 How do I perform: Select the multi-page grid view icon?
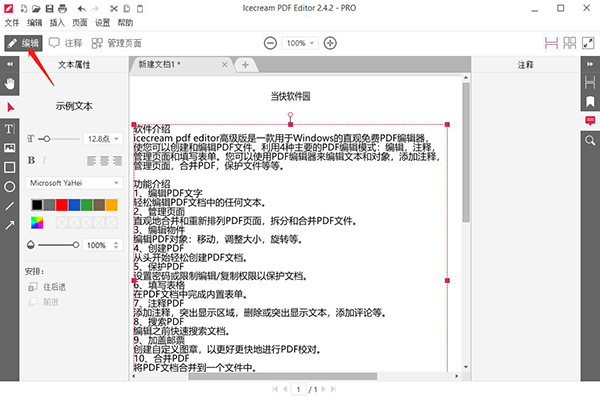(x=569, y=43)
